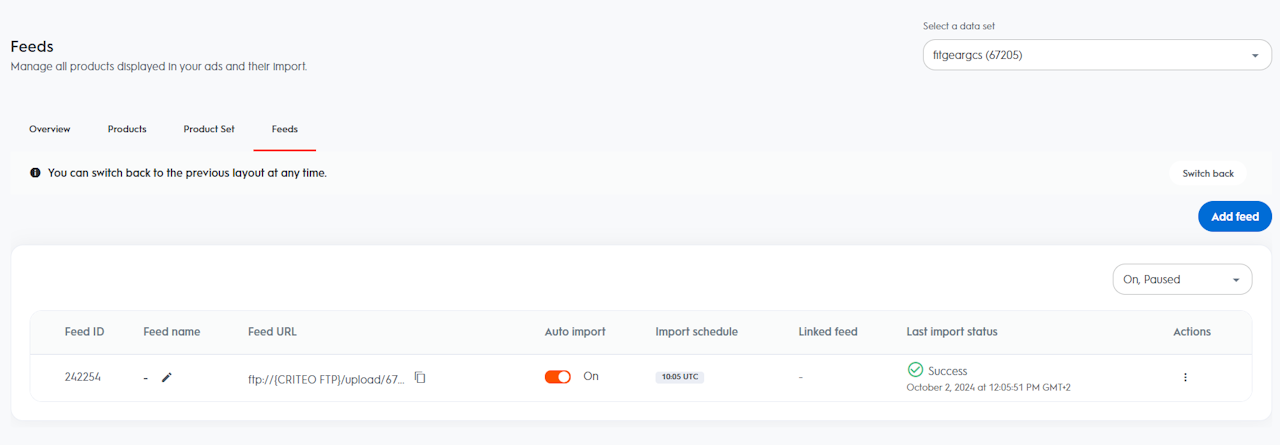Click the pencil icon to edit feed name

[x=167, y=377]
